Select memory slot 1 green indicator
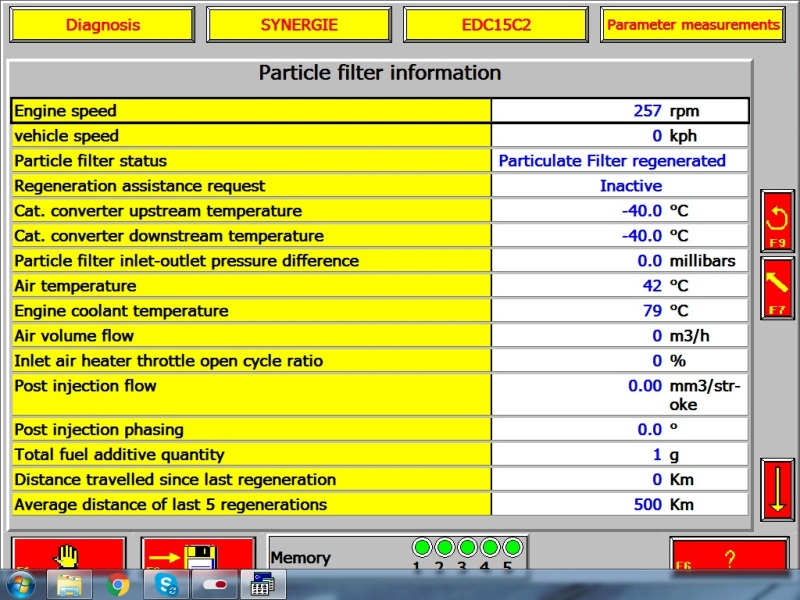Image resolution: width=800 pixels, height=600 pixels. (x=422, y=547)
